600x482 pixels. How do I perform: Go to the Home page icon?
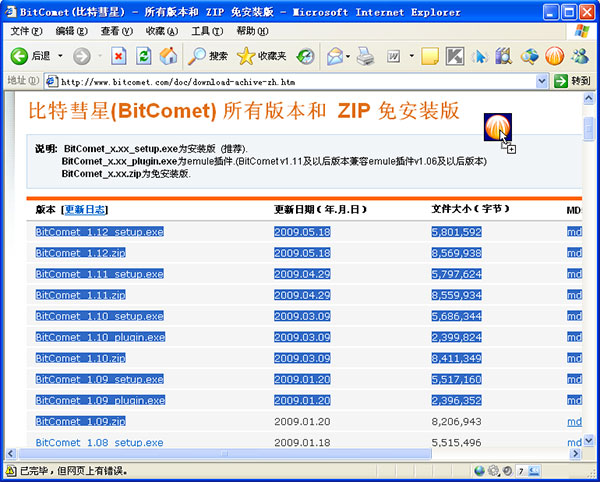point(168,56)
